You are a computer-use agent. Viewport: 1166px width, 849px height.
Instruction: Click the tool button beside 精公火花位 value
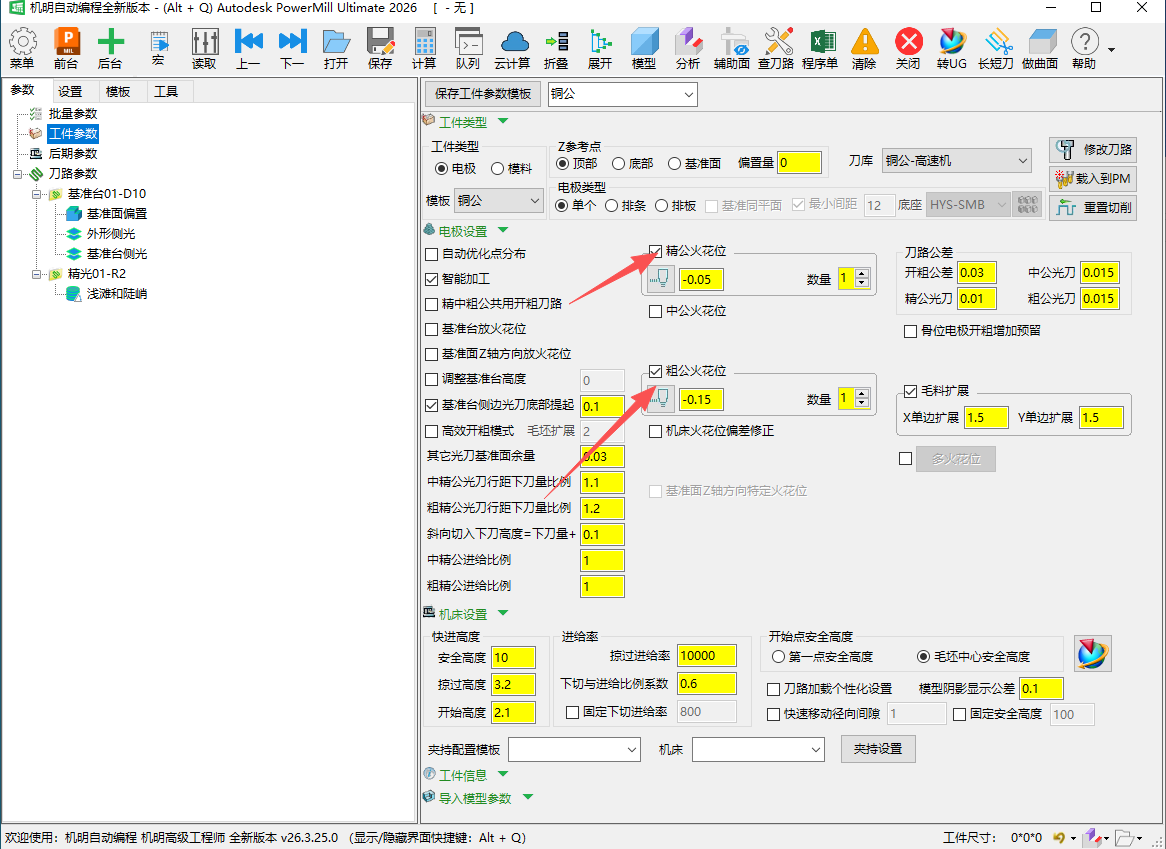coord(660,279)
